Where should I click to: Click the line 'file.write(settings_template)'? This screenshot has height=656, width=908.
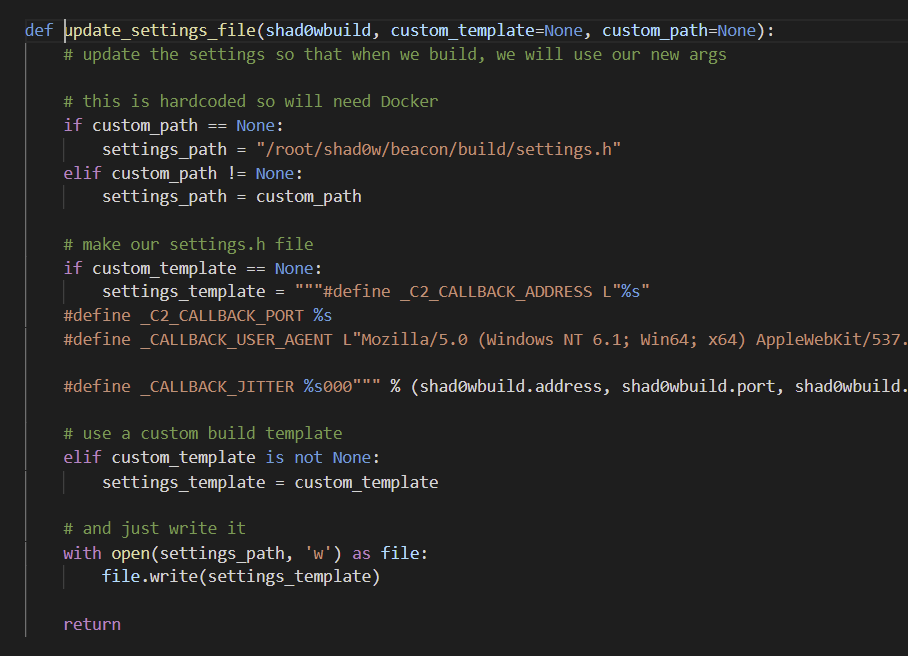point(241,577)
